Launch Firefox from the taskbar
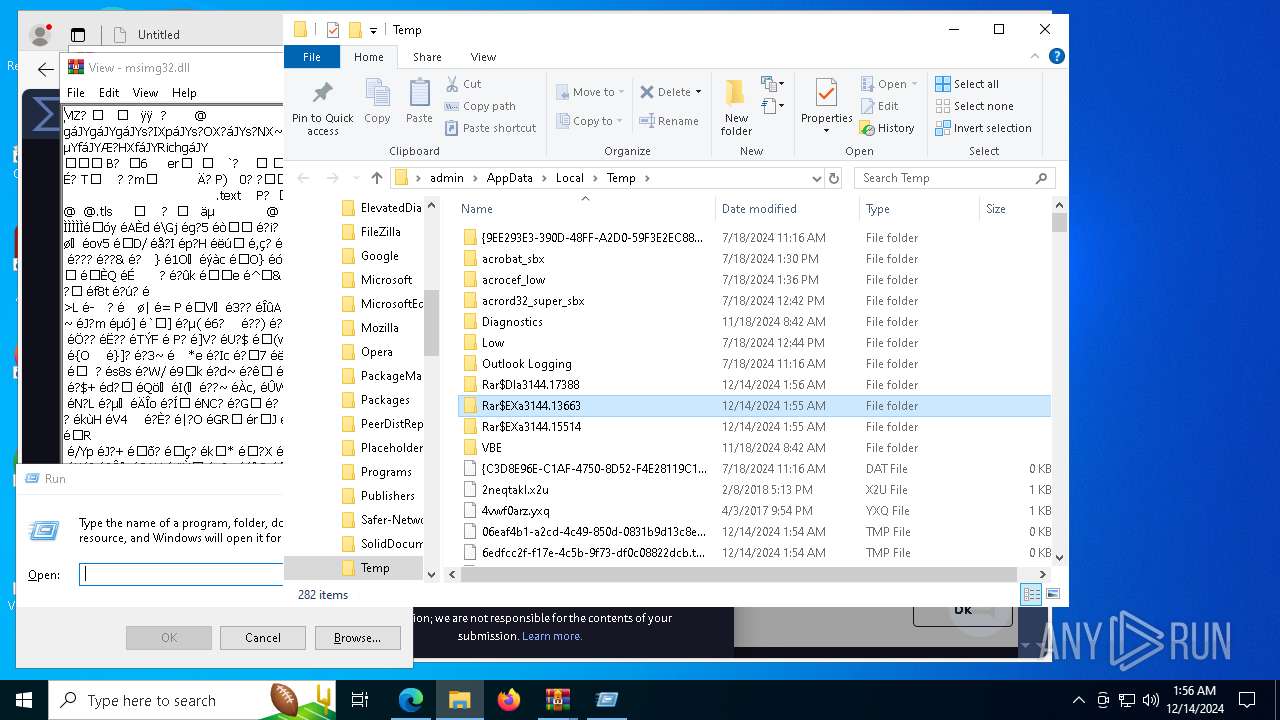Image resolution: width=1280 pixels, height=720 pixels. 509,700
